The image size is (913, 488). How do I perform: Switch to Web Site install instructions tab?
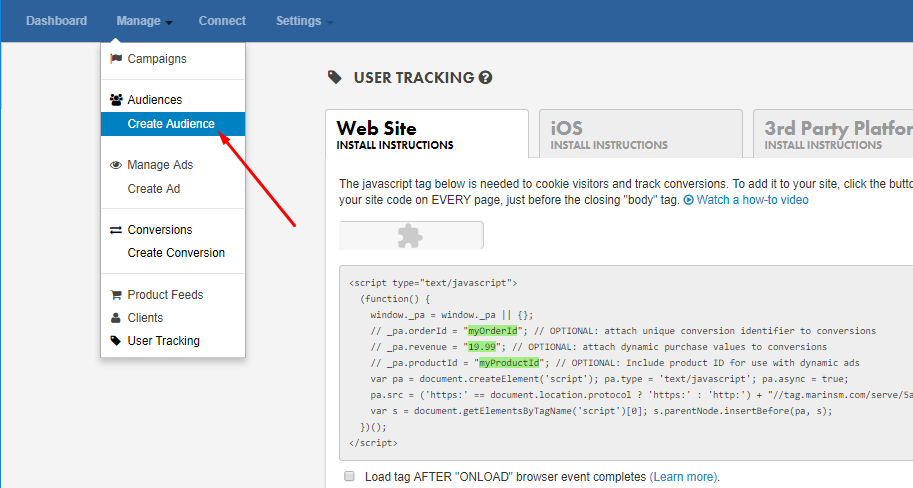(x=427, y=134)
